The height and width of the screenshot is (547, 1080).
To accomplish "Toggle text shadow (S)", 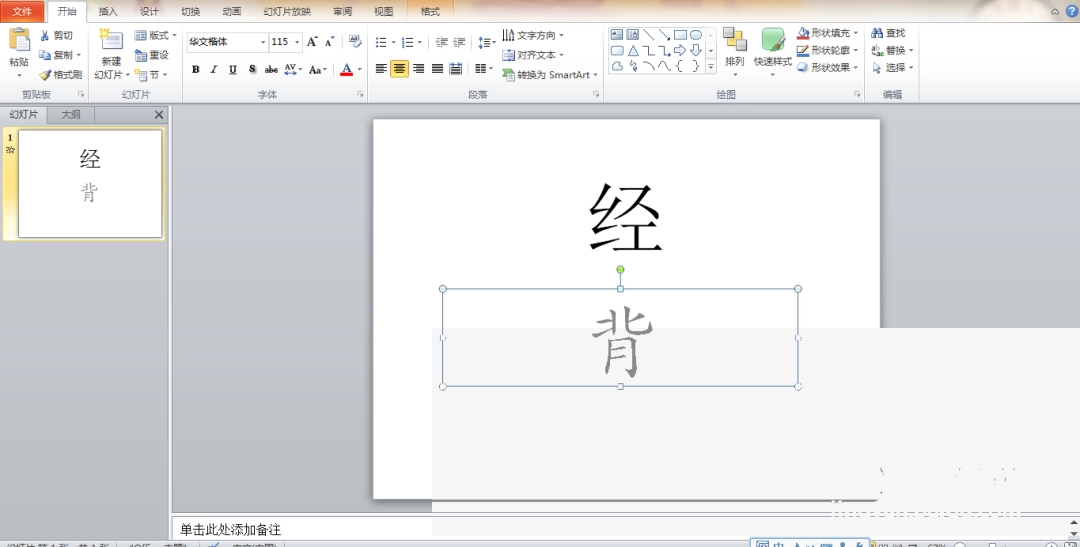I will point(252,69).
